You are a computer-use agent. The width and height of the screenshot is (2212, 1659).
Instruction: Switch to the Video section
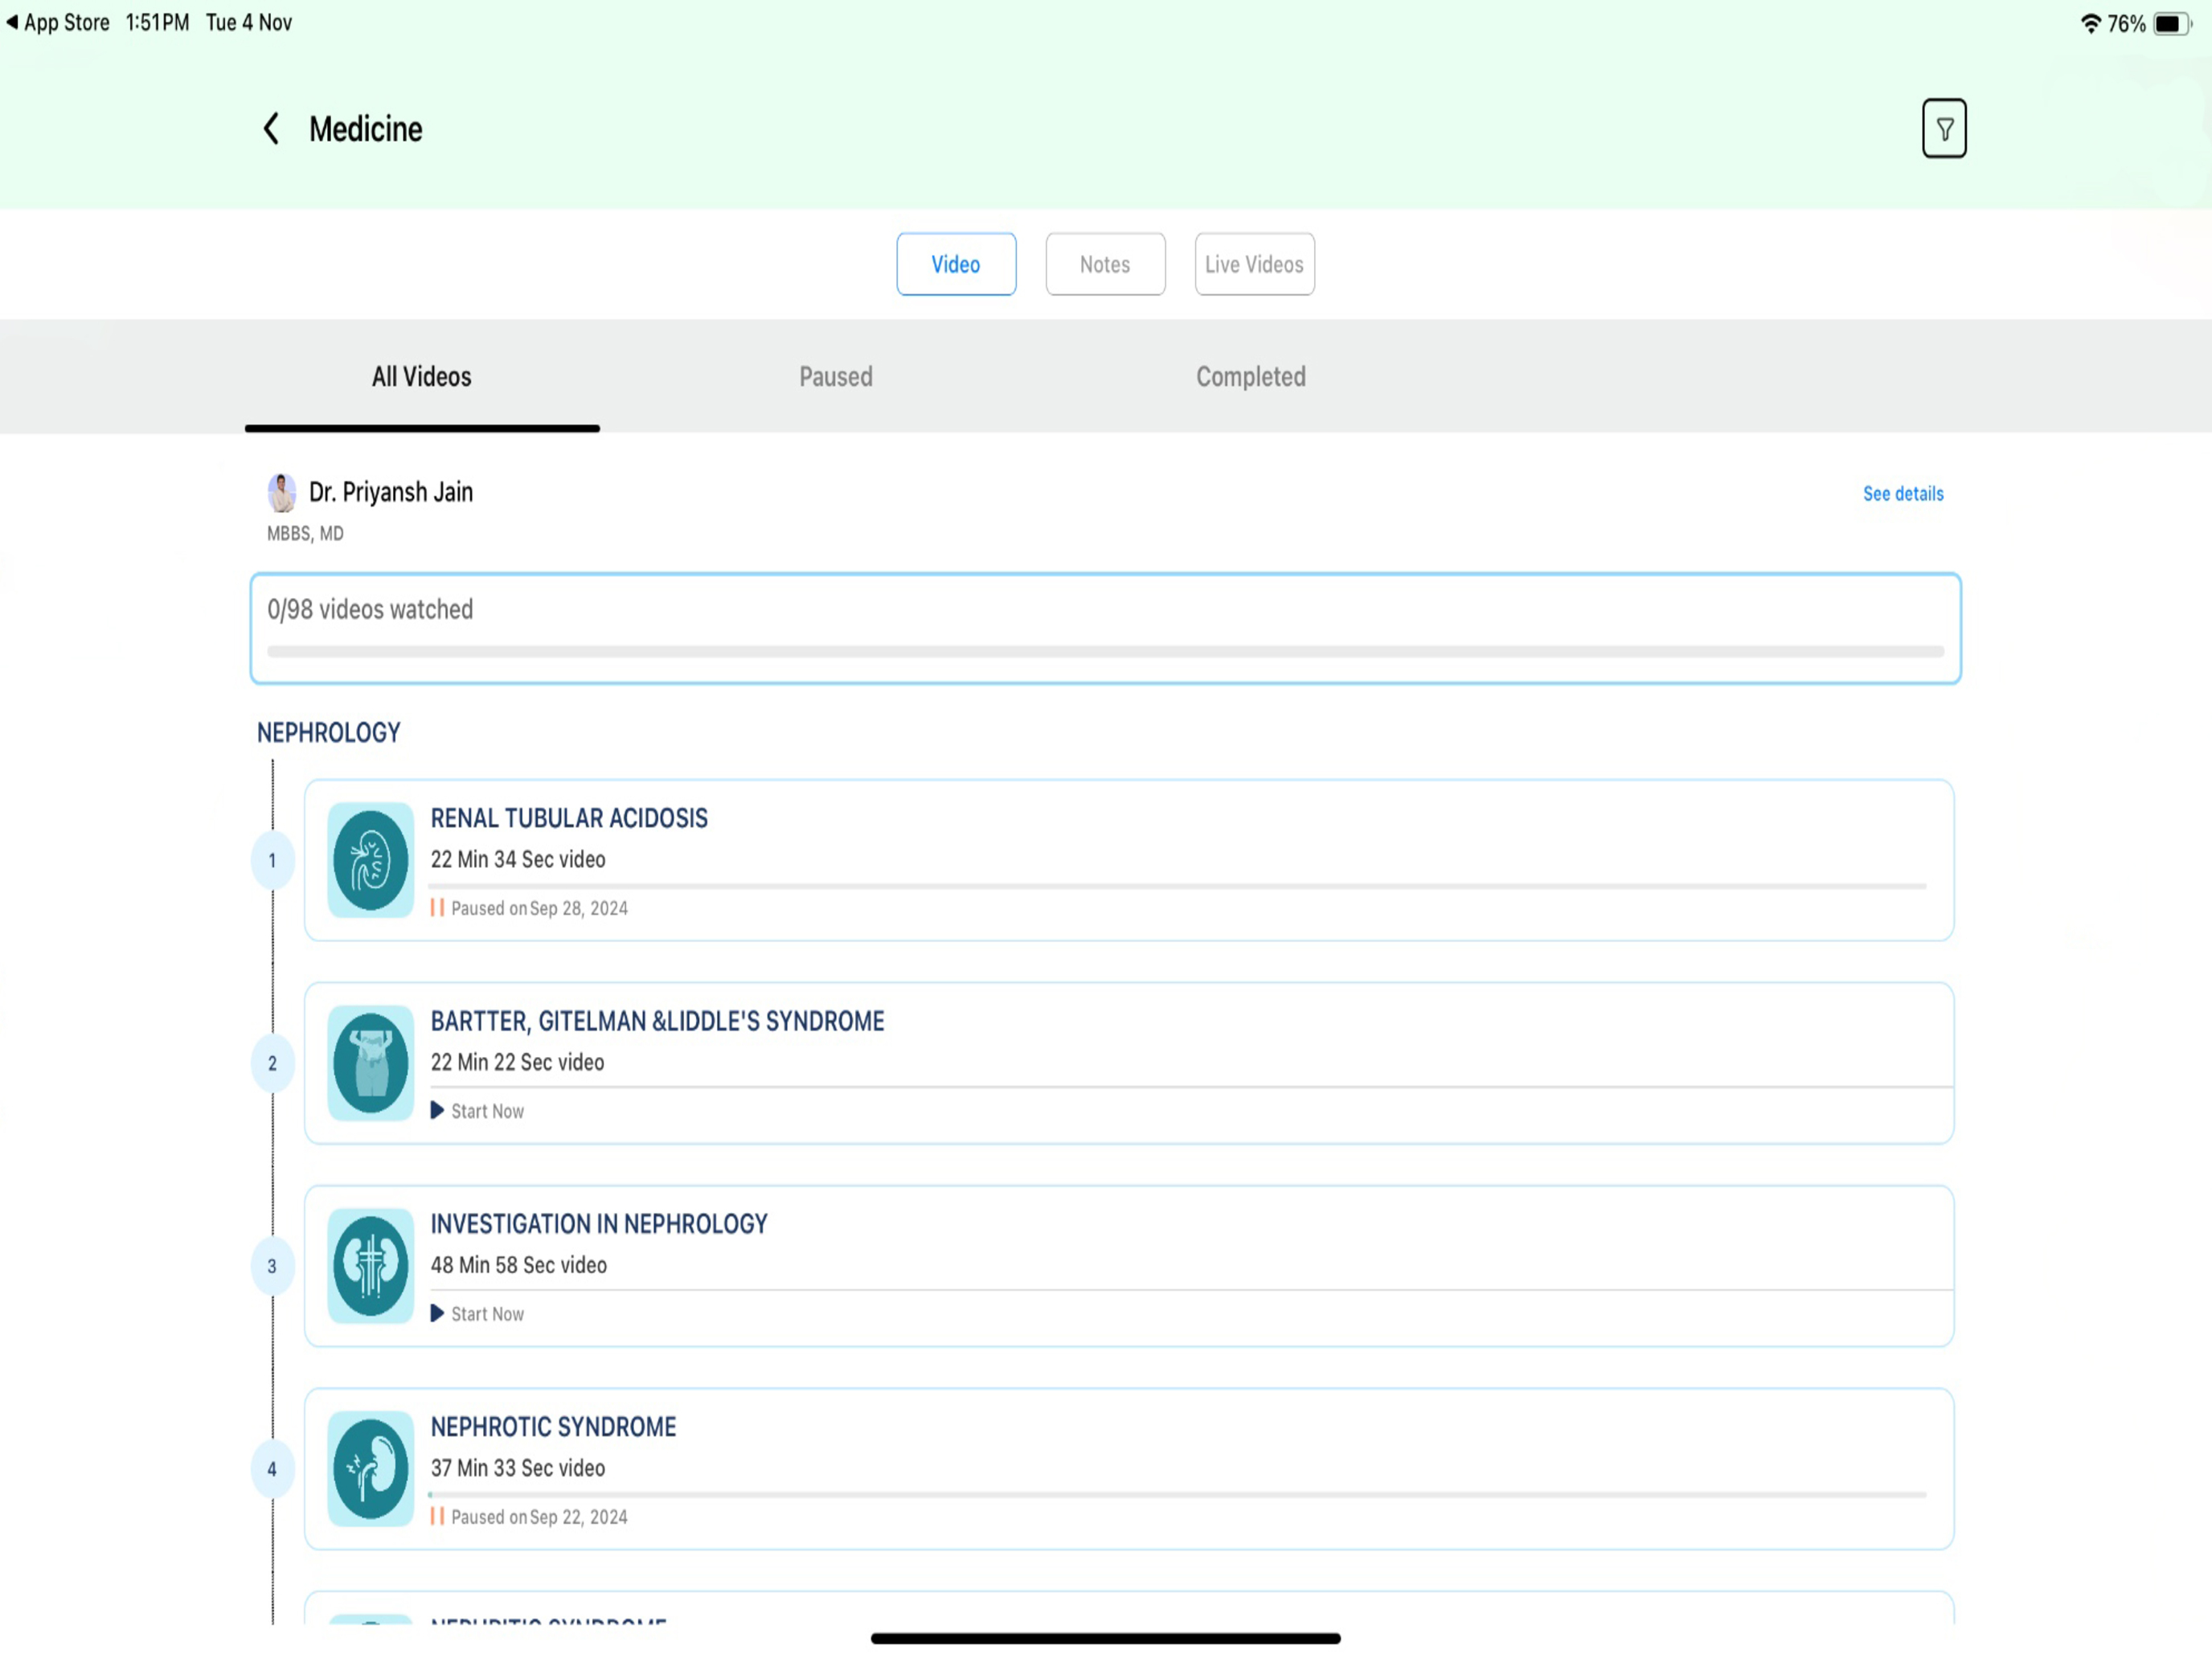[x=956, y=264]
